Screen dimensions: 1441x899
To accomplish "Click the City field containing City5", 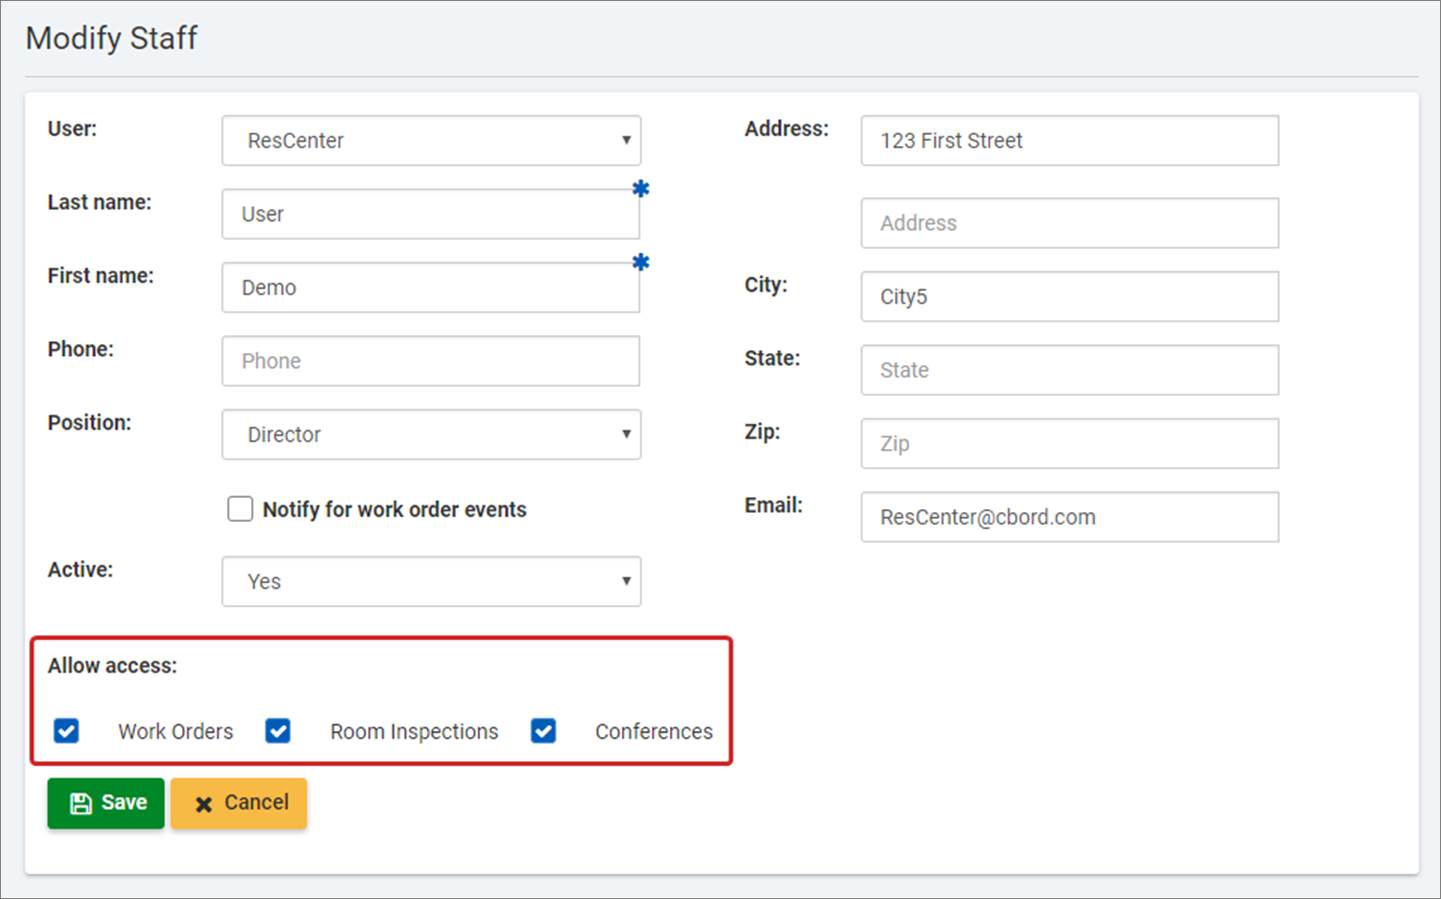I will pos(1069,297).
